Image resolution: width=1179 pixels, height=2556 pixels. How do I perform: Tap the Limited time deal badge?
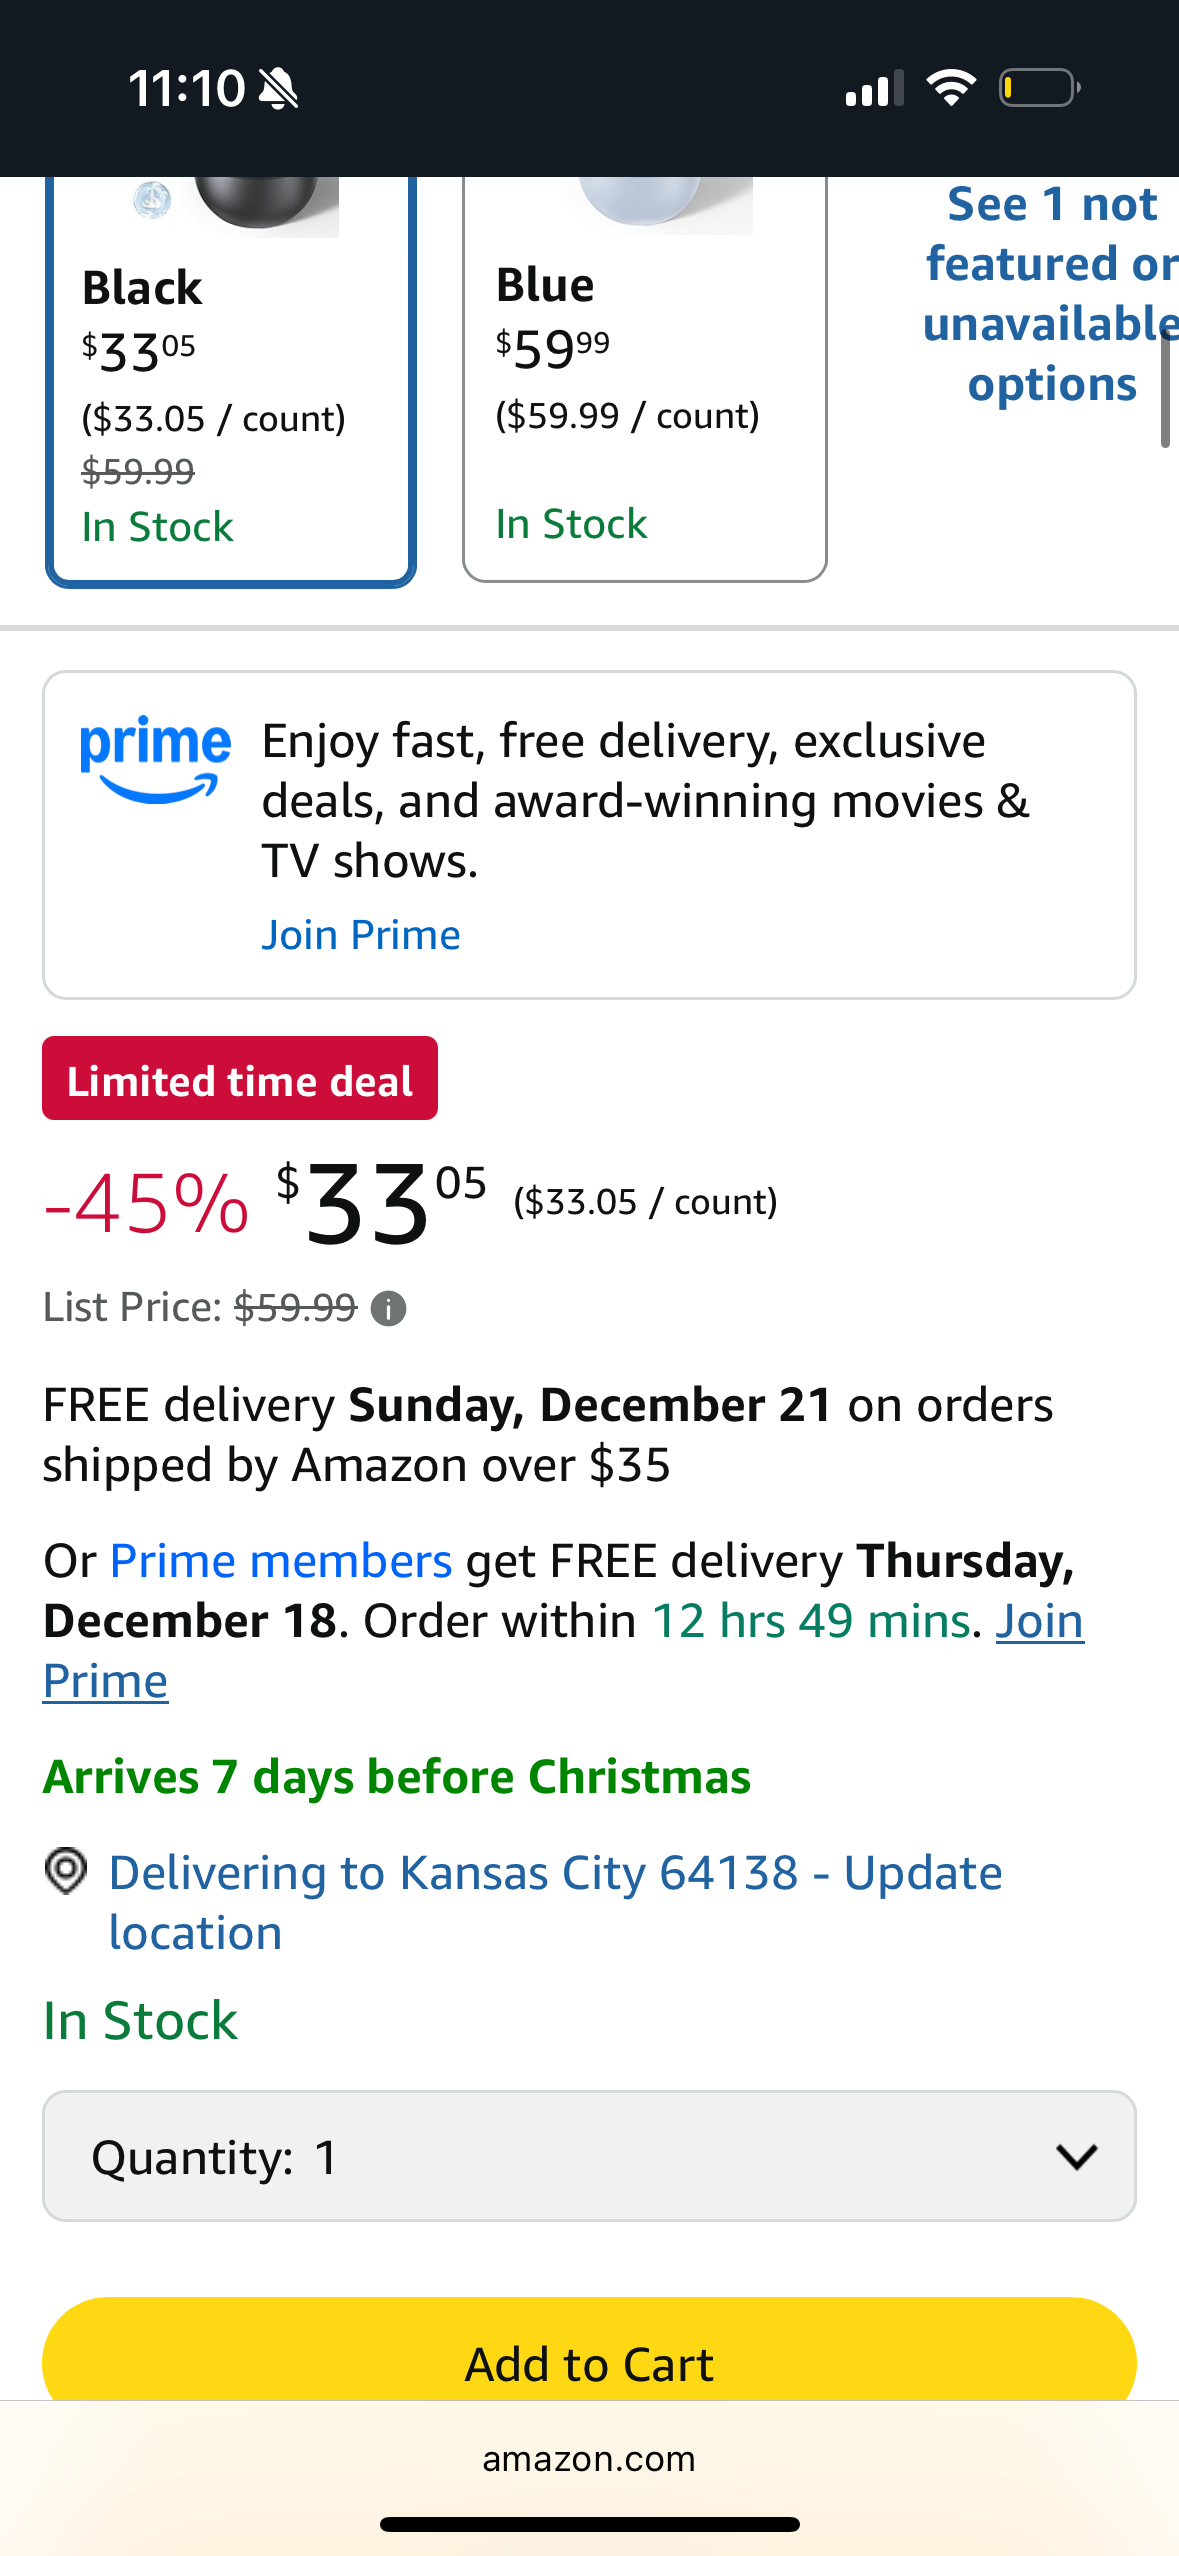pyautogui.click(x=240, y=1079)
